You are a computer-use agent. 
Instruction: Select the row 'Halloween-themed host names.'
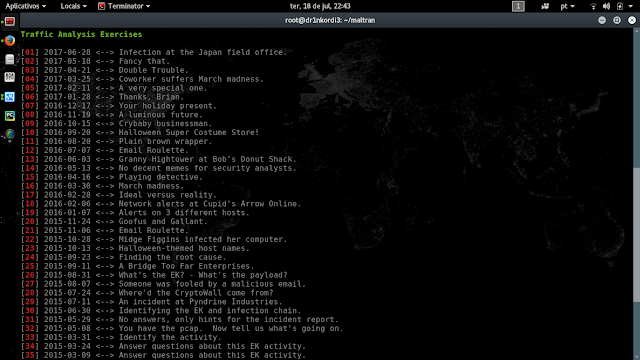click(x=135, y=248)
